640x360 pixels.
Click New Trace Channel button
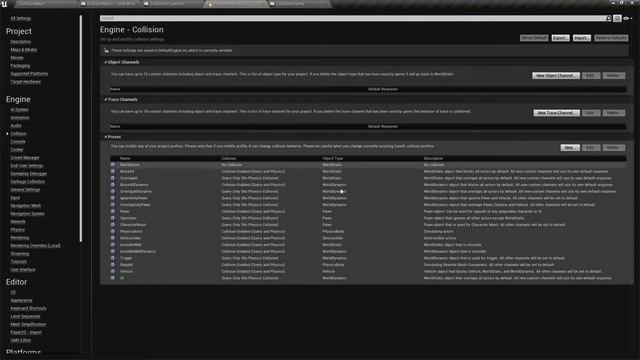tap(556, 113)
